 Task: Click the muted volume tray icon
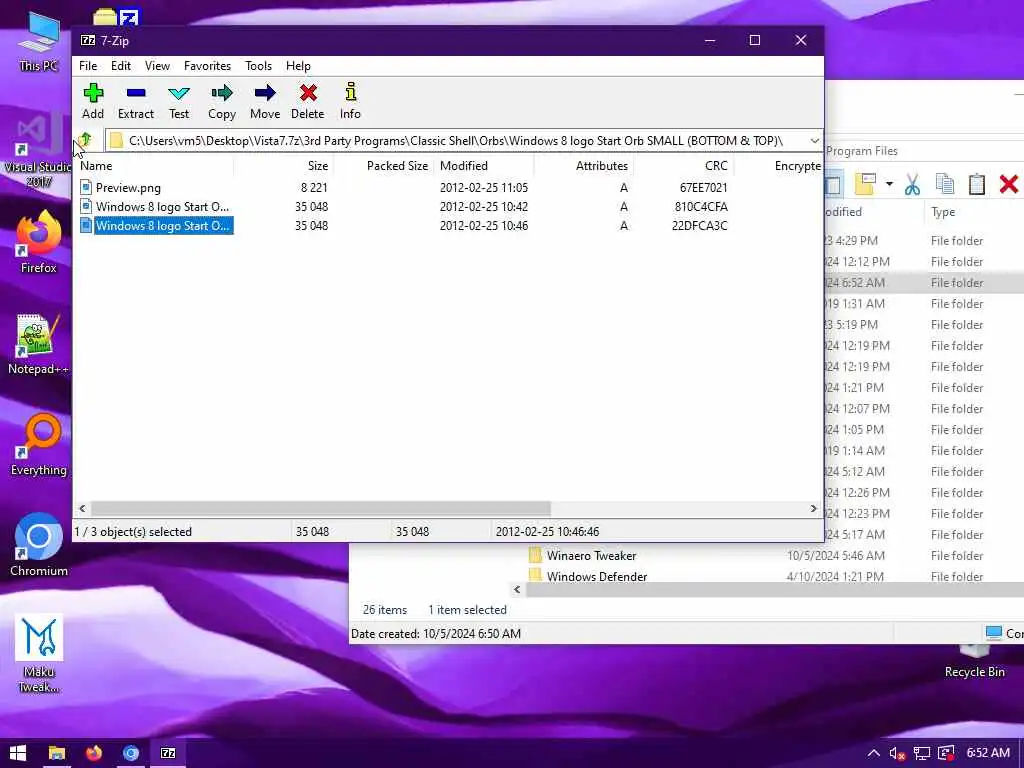(x=897, y=754)
